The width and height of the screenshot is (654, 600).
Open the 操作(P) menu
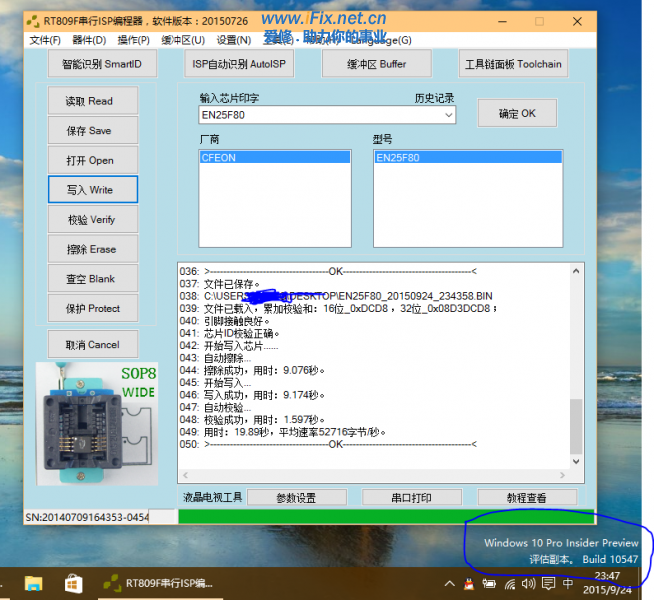click(133, 40)
